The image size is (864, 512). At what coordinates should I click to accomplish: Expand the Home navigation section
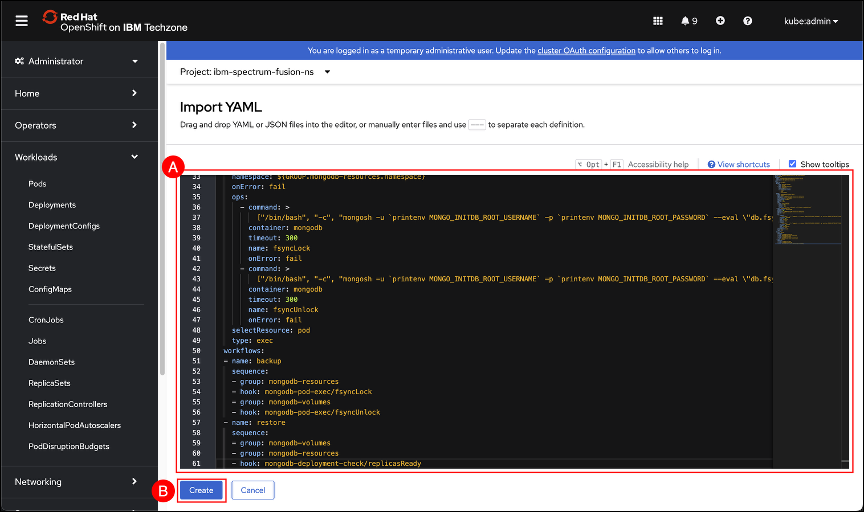[x=76, y=93]
